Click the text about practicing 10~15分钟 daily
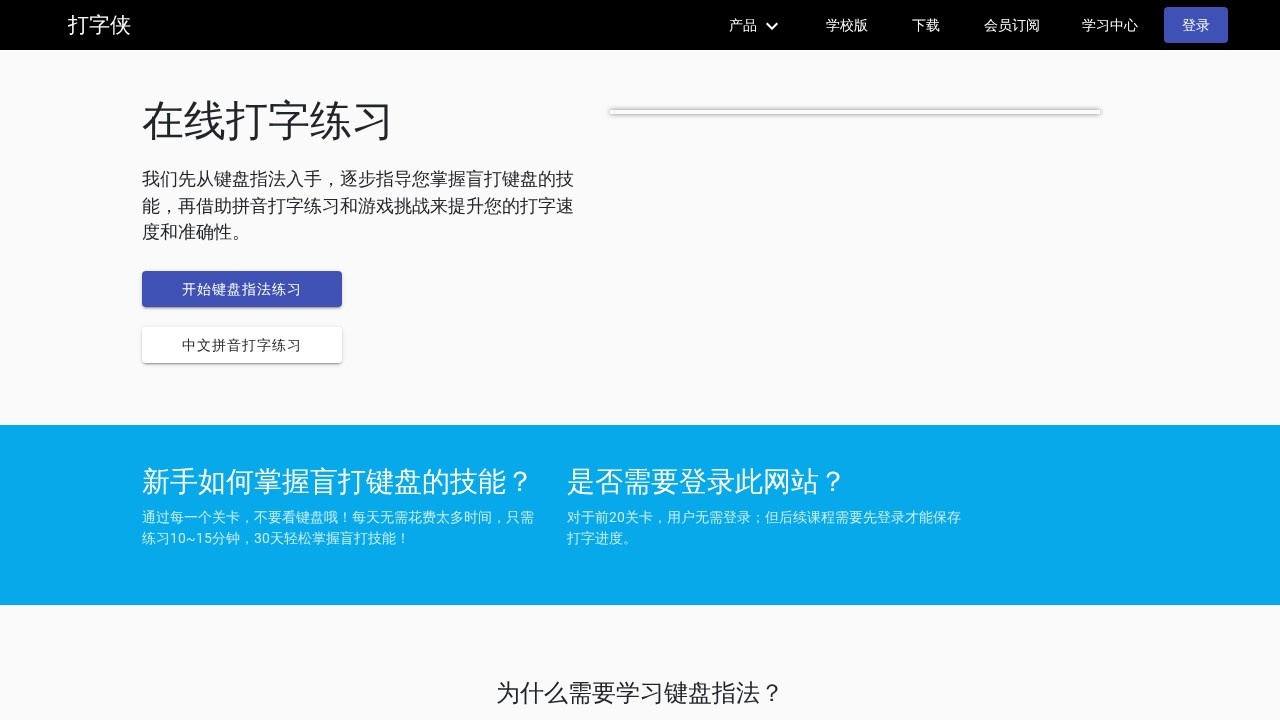Screen dimensions: 1280x720 pyautogui.click(x=337, y=527)
